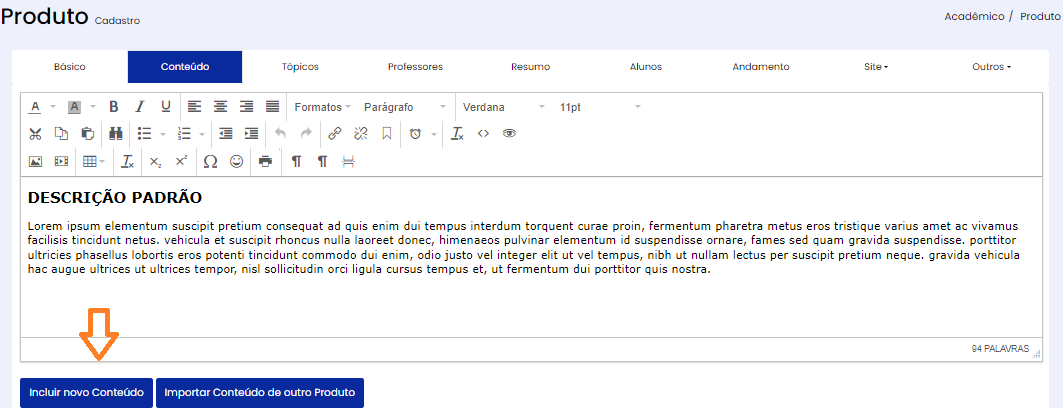Image resolution: width=1063 pixels, height=408 pixels.
Task: Expand the Site tab menu
Action: (x=876, y=67)
